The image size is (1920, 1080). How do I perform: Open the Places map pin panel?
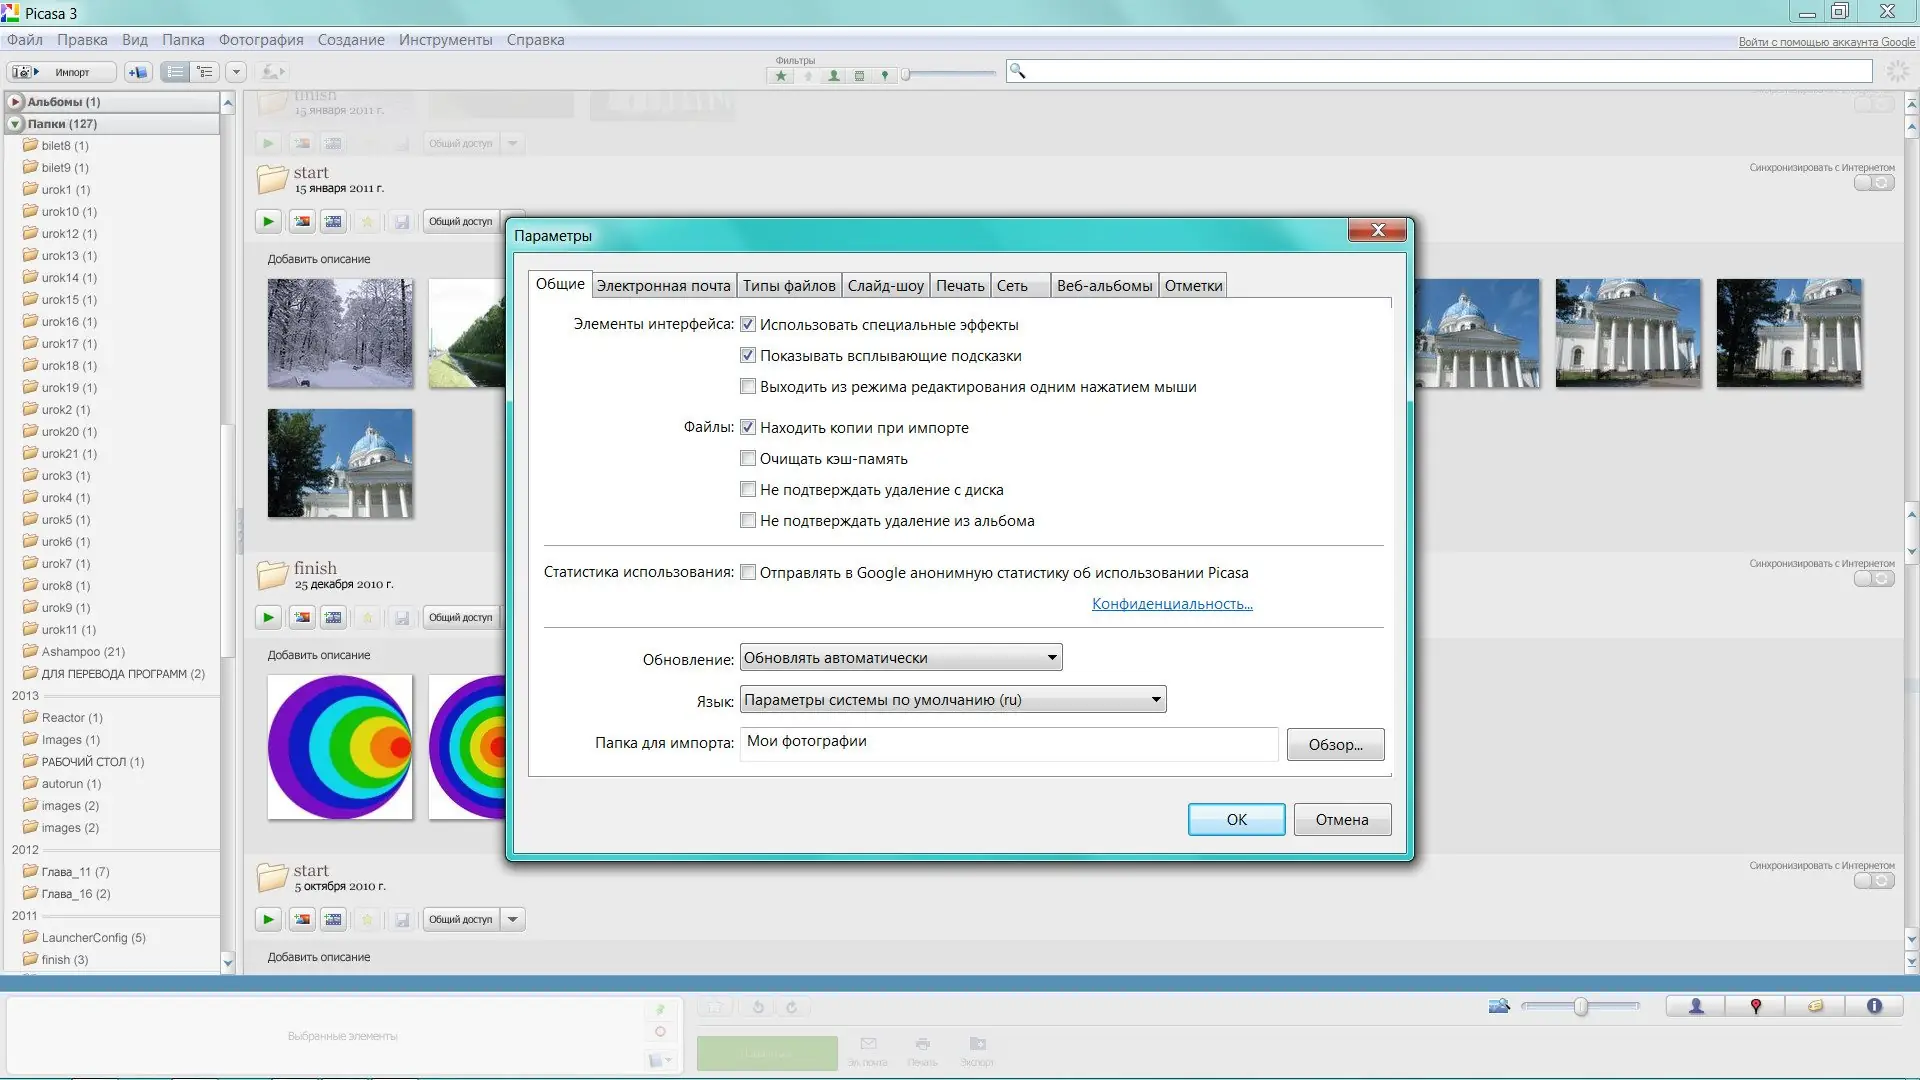point(1755,1007)
